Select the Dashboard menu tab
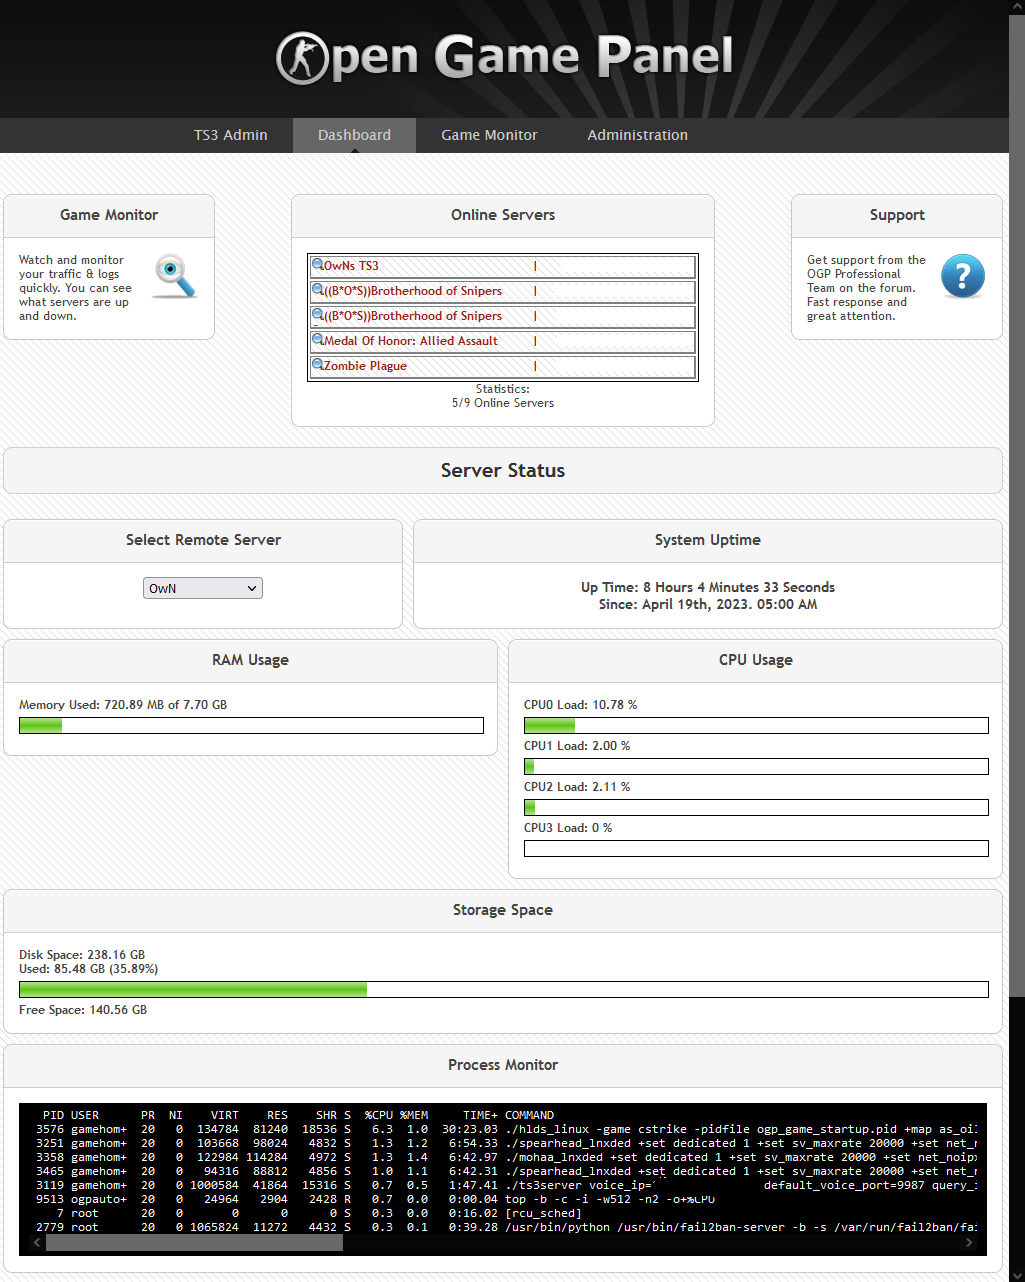 (354, 135)
